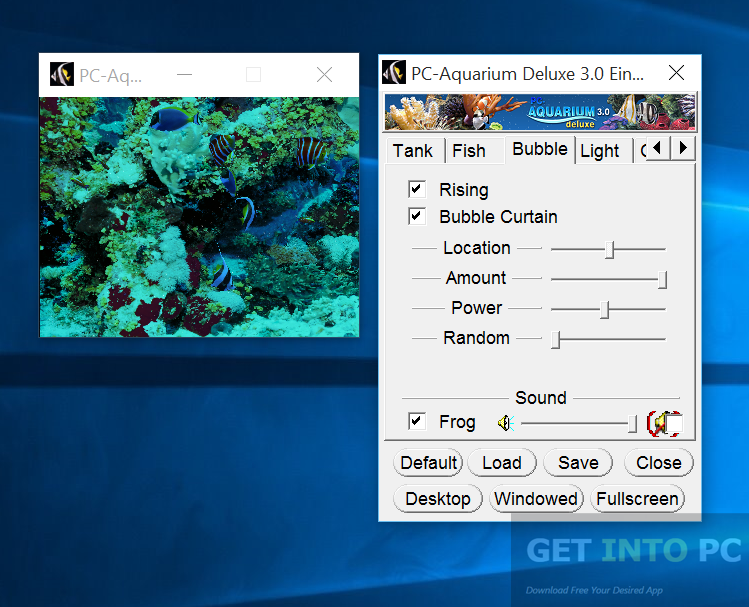This screenshot has width=749, height=607.
Task: Click the PC Aquarium 3.0 deluxe banner image
Action: 540,112
